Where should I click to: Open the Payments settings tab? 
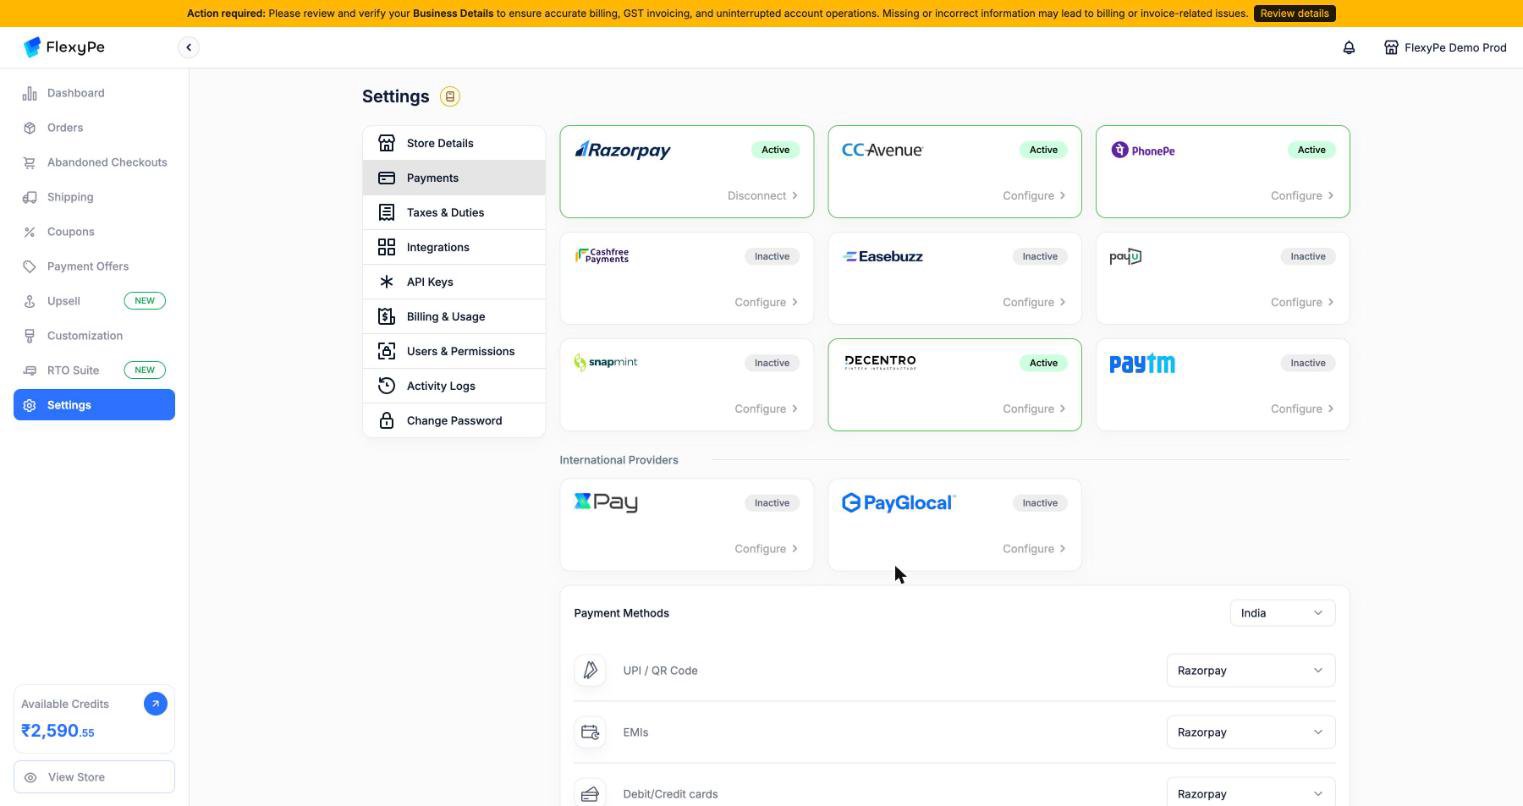[454, 178]
